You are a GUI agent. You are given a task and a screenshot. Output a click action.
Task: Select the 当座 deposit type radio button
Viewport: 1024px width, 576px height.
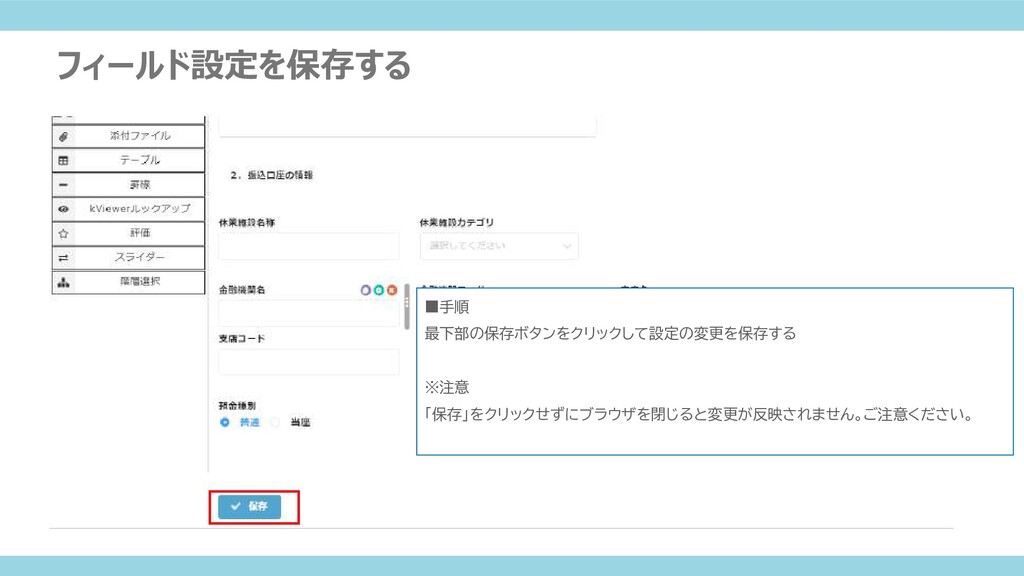[276, 423]
